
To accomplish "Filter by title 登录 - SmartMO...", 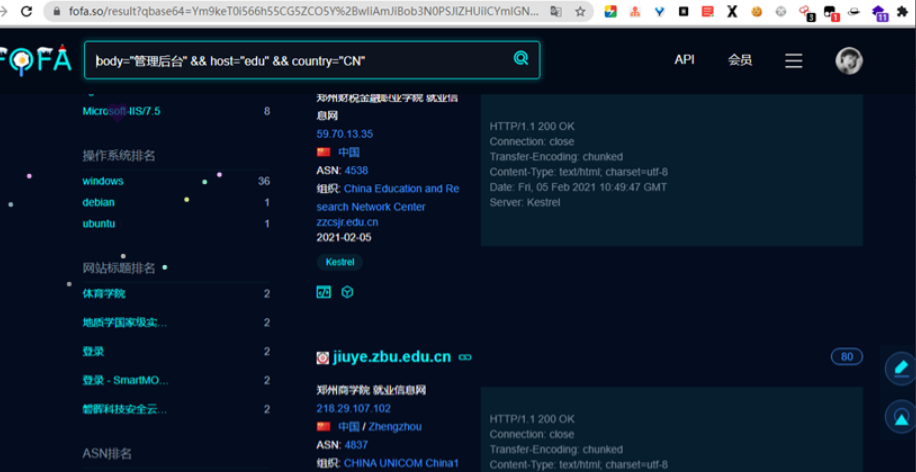I will pos(126,381).
